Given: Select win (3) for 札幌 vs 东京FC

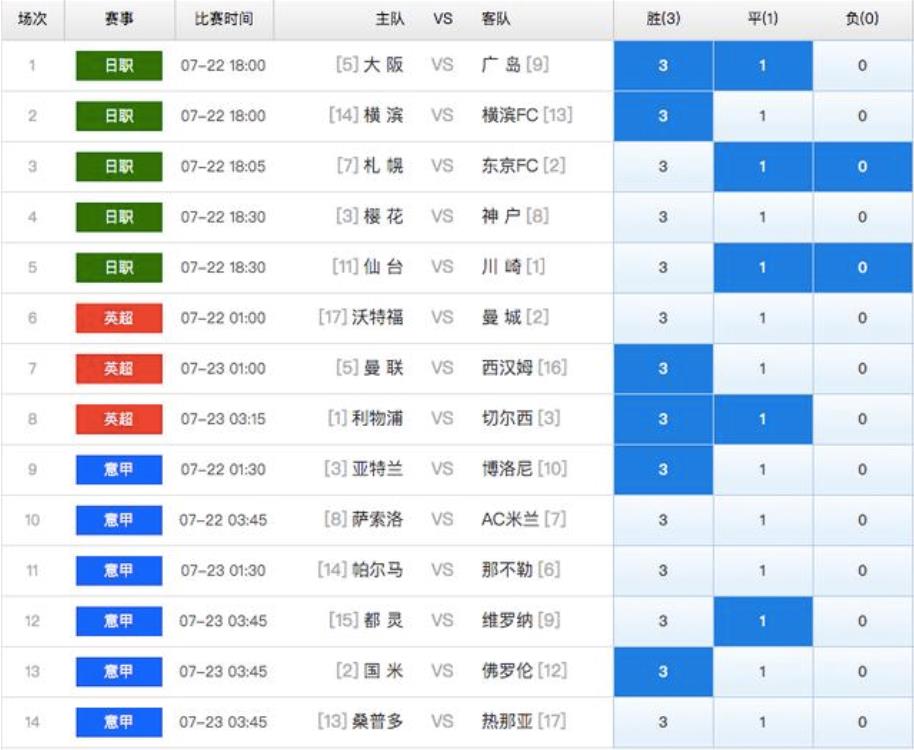Looking at the screenshot, I should (663, 167).
